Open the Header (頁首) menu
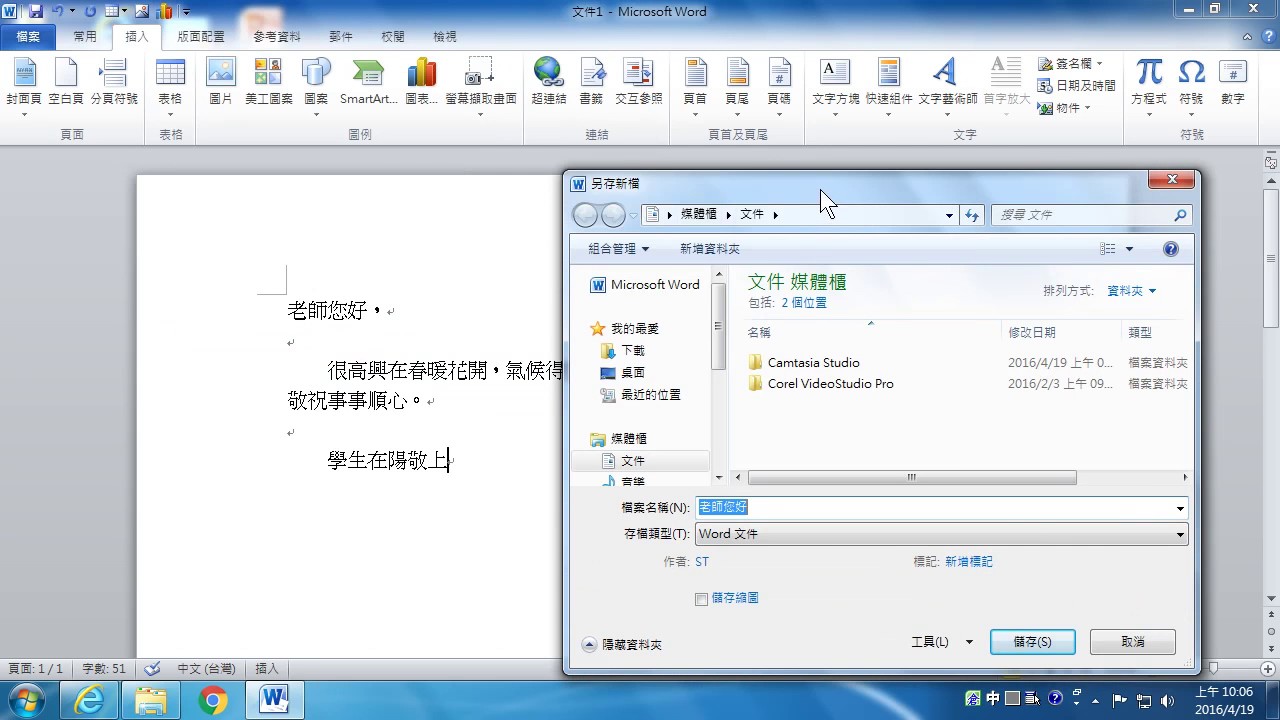Image resolution: width=1280 pixels, height=720 pixels. pyautogui.click(x=695, y=86)
